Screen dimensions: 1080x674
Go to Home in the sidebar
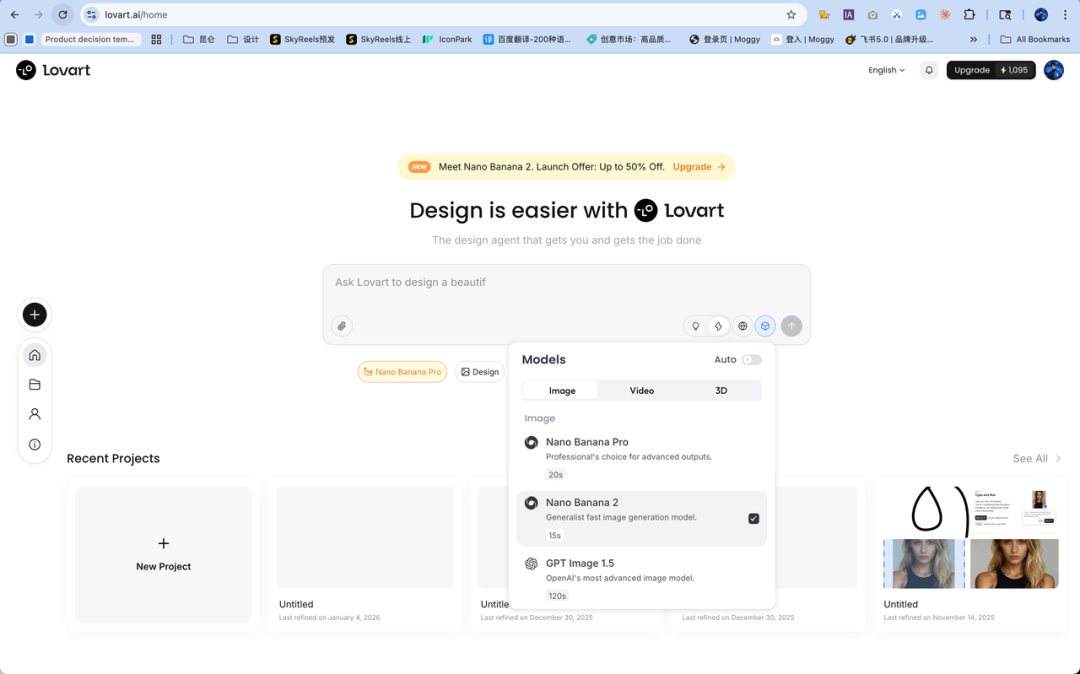tap(34, 355)
